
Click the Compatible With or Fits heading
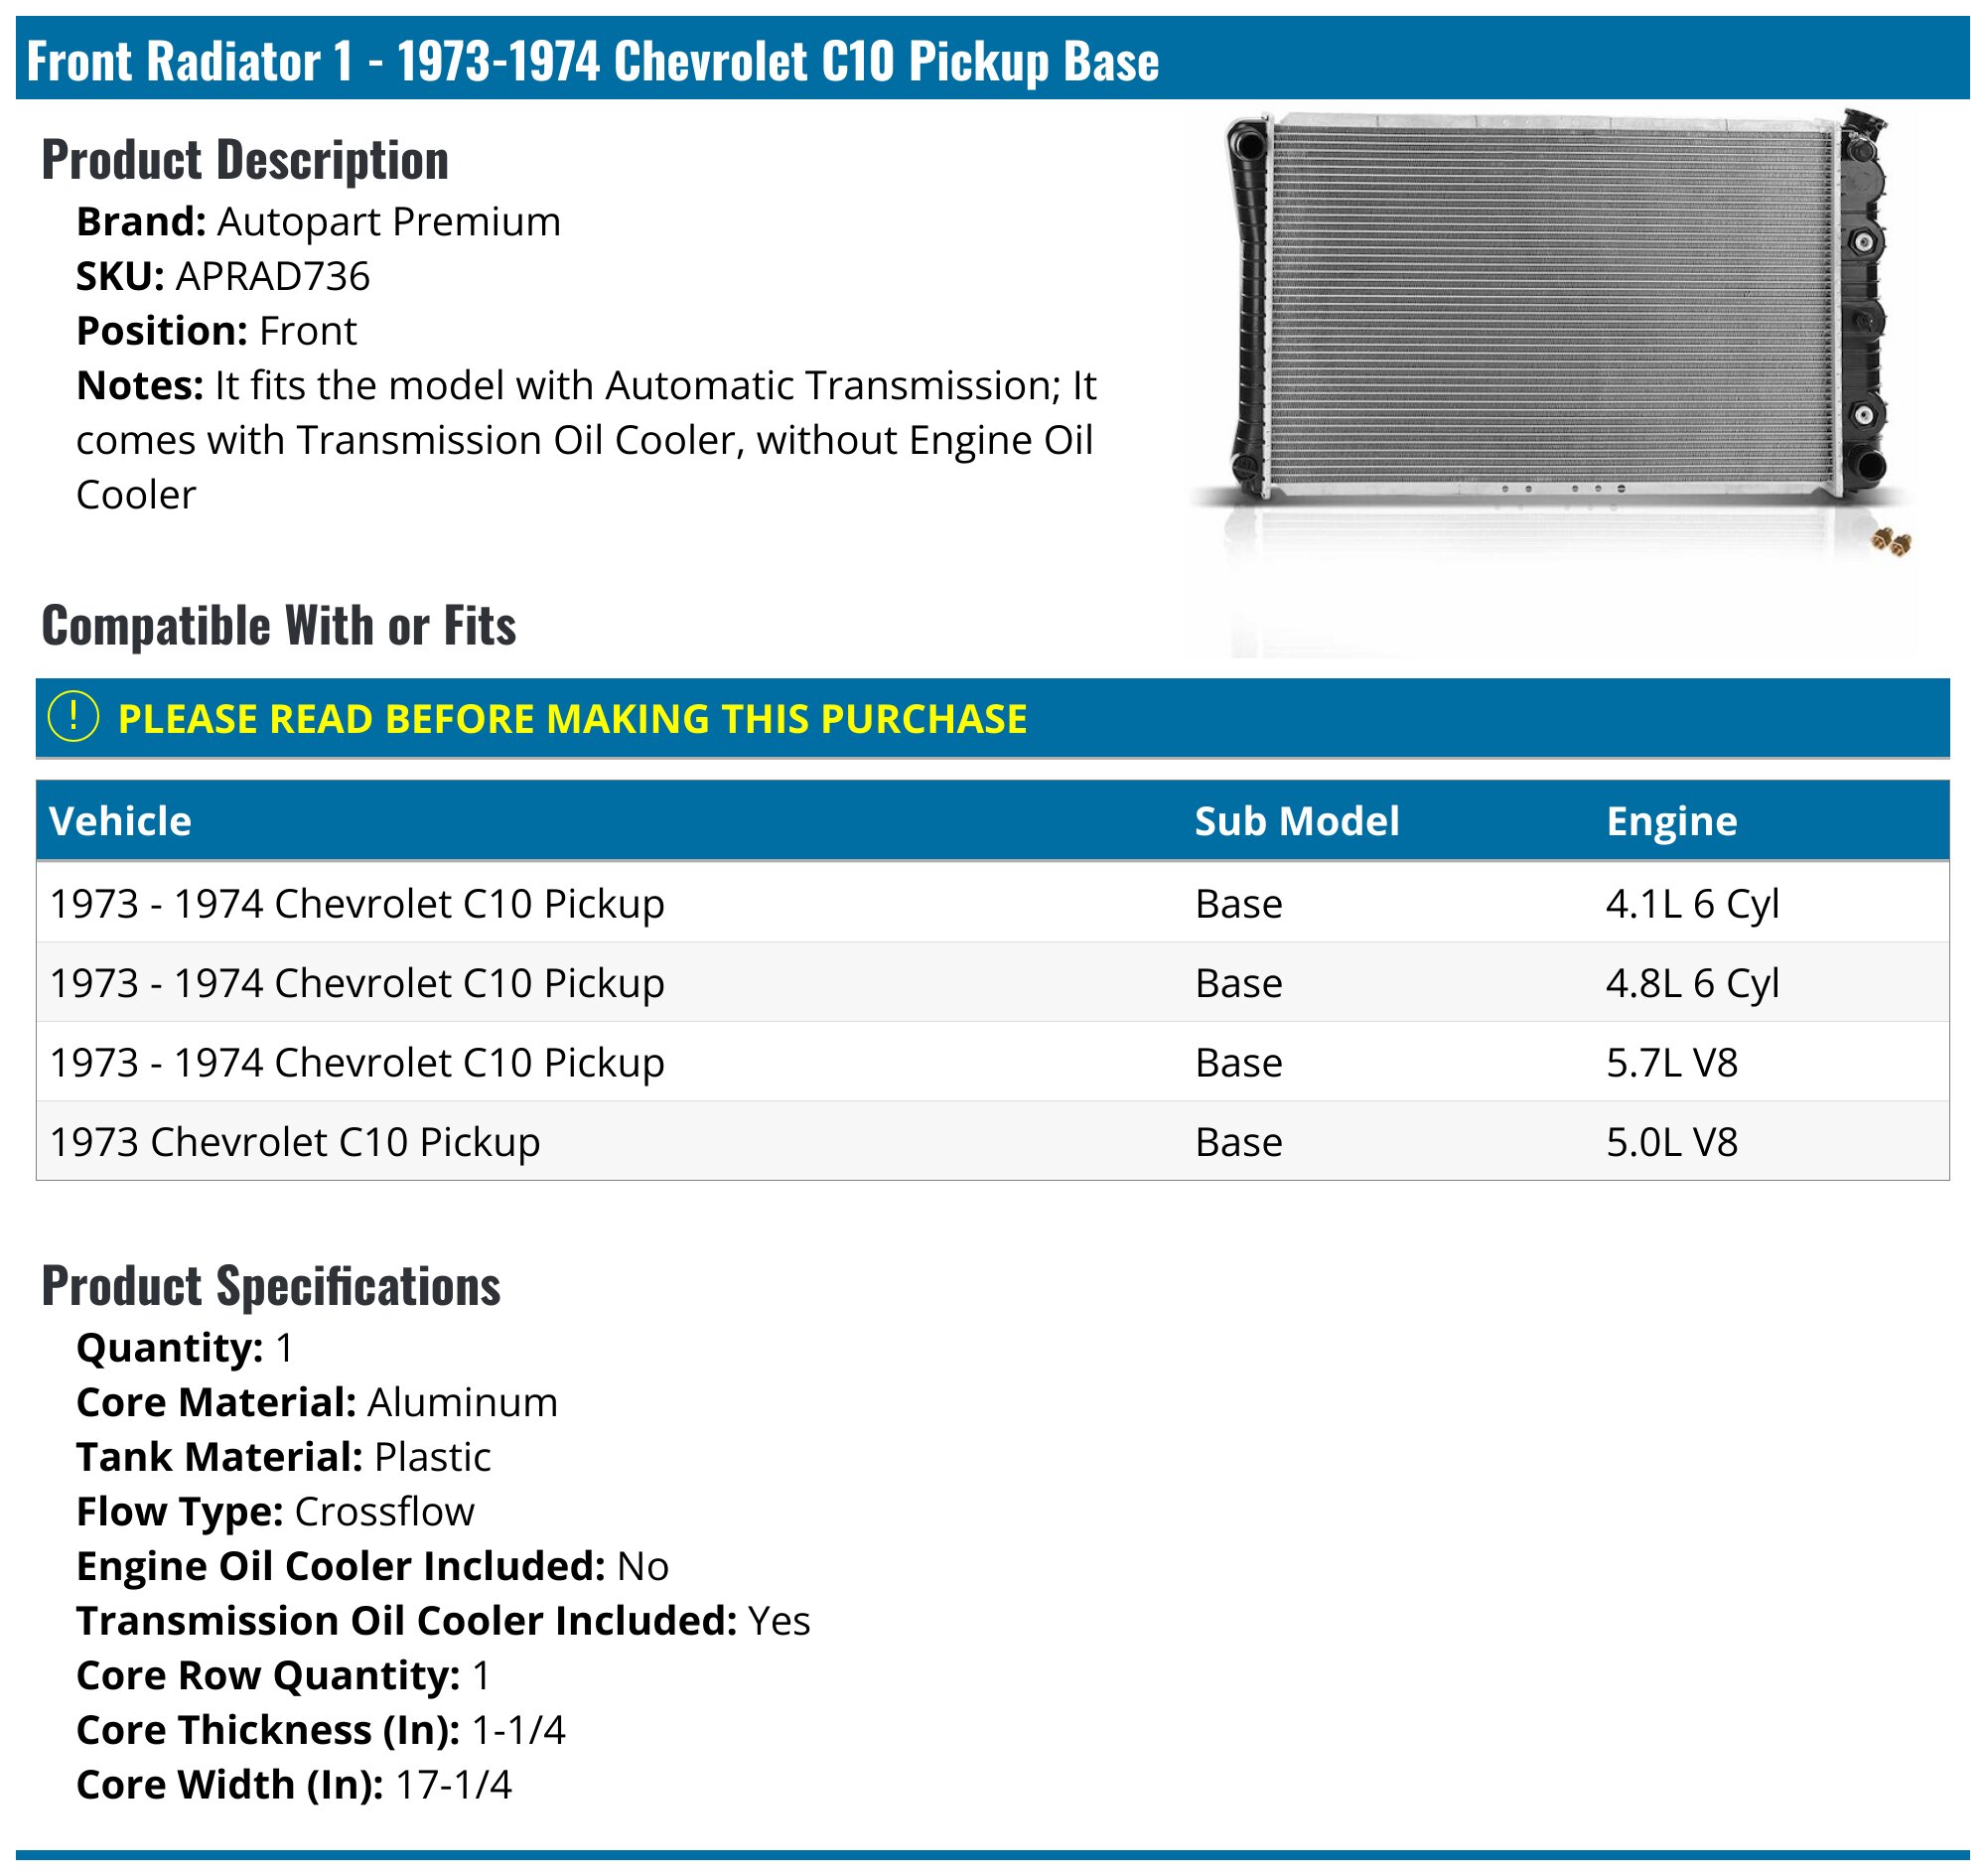[279, 626]
